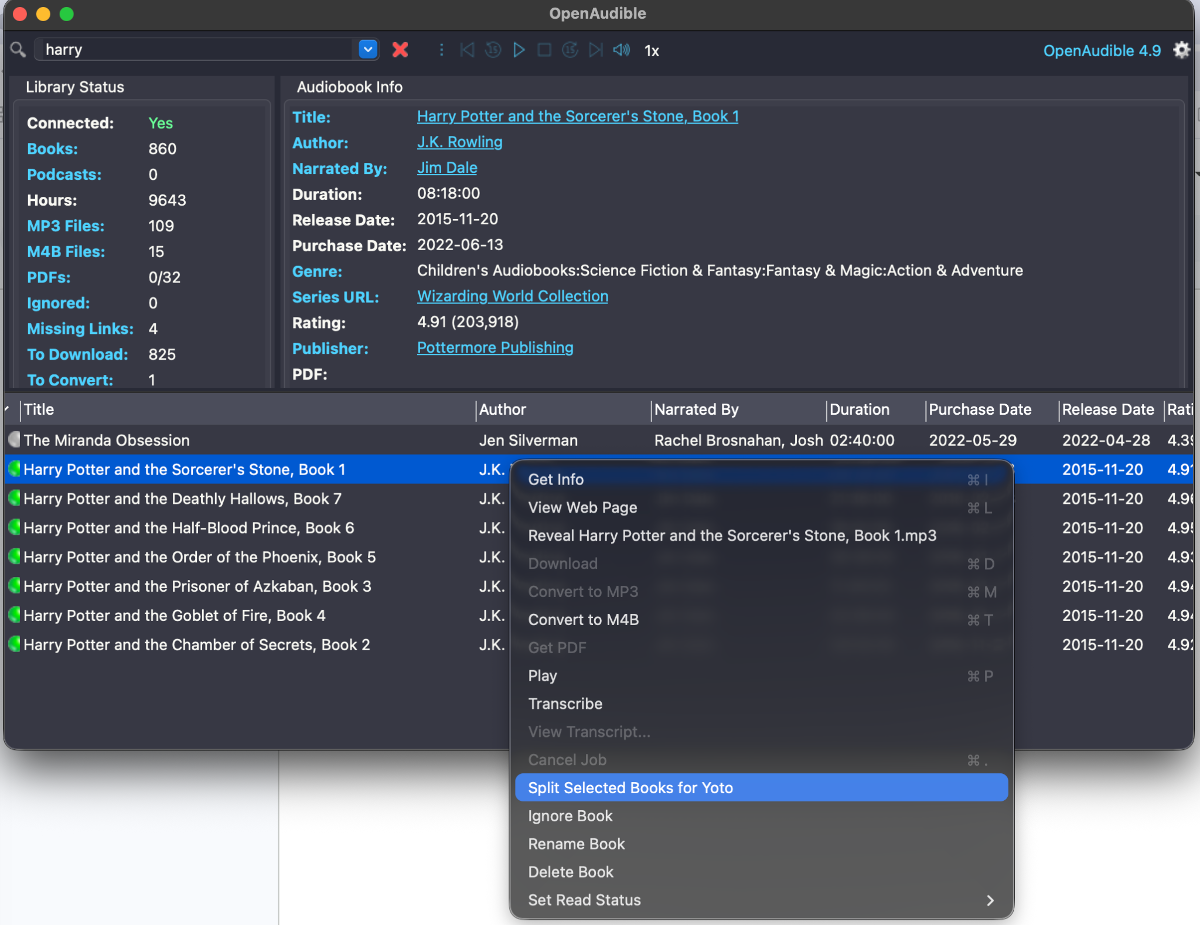1200x925 pixels.
Task: Select Get Info from context menu
Action: tap(761, 480)
